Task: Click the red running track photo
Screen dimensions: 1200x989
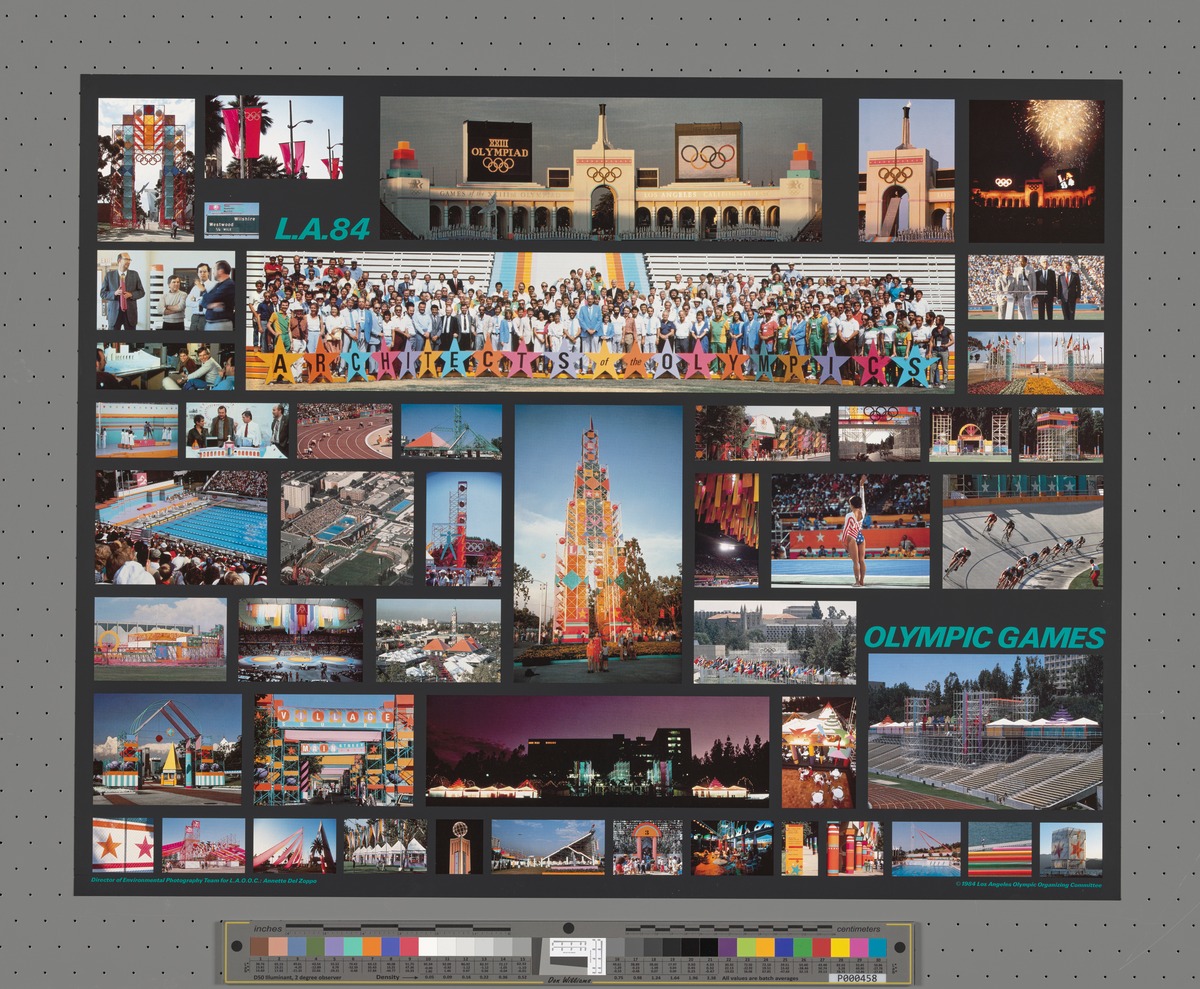Action: coord(344,430)
